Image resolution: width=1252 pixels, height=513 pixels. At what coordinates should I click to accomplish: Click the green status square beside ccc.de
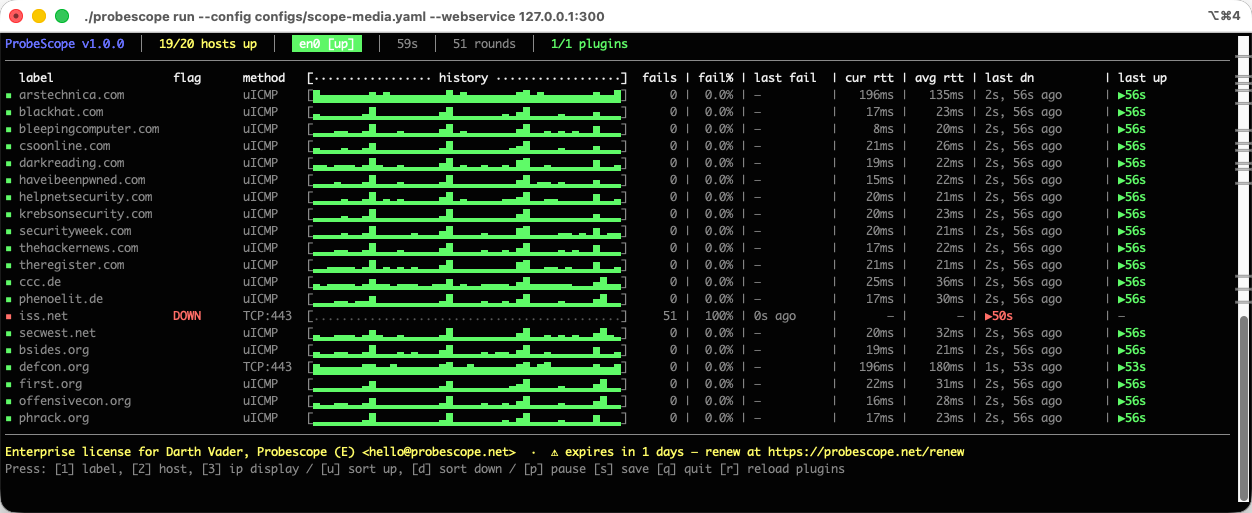9,283
